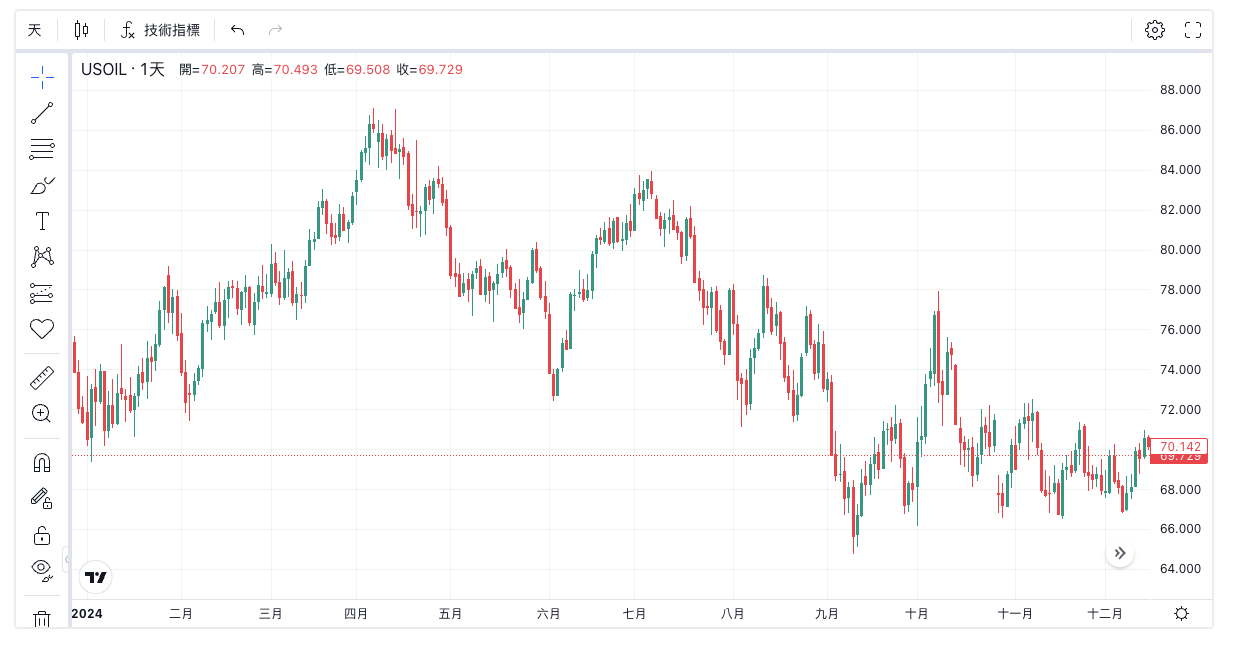Select the brush drawing tool
This screenshot has height=645, width=1238.
pos(42,185)
